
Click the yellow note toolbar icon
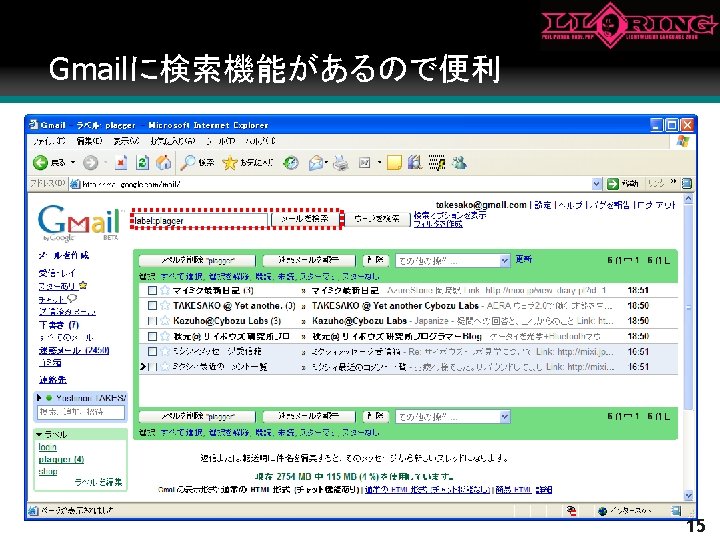click(394, 163)
